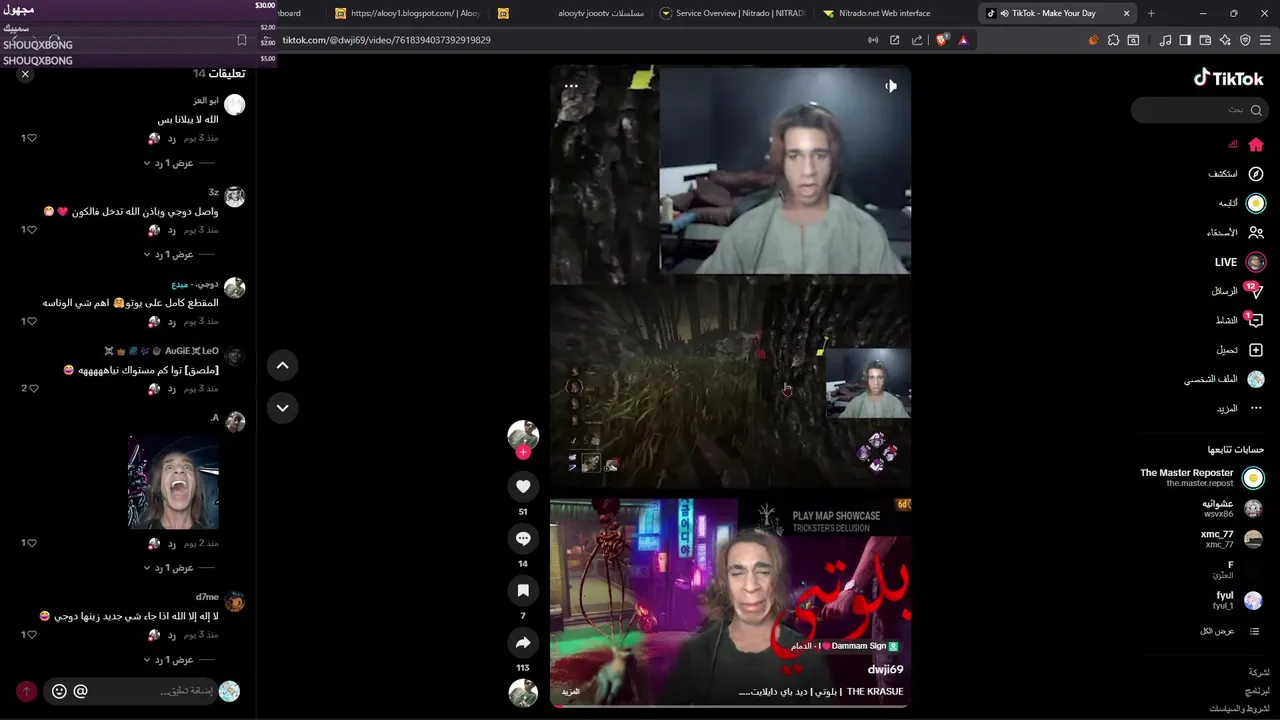This screenshot has height=720, width=1280.
Task: Click the TikTok logo
Action: (1229, 79)
